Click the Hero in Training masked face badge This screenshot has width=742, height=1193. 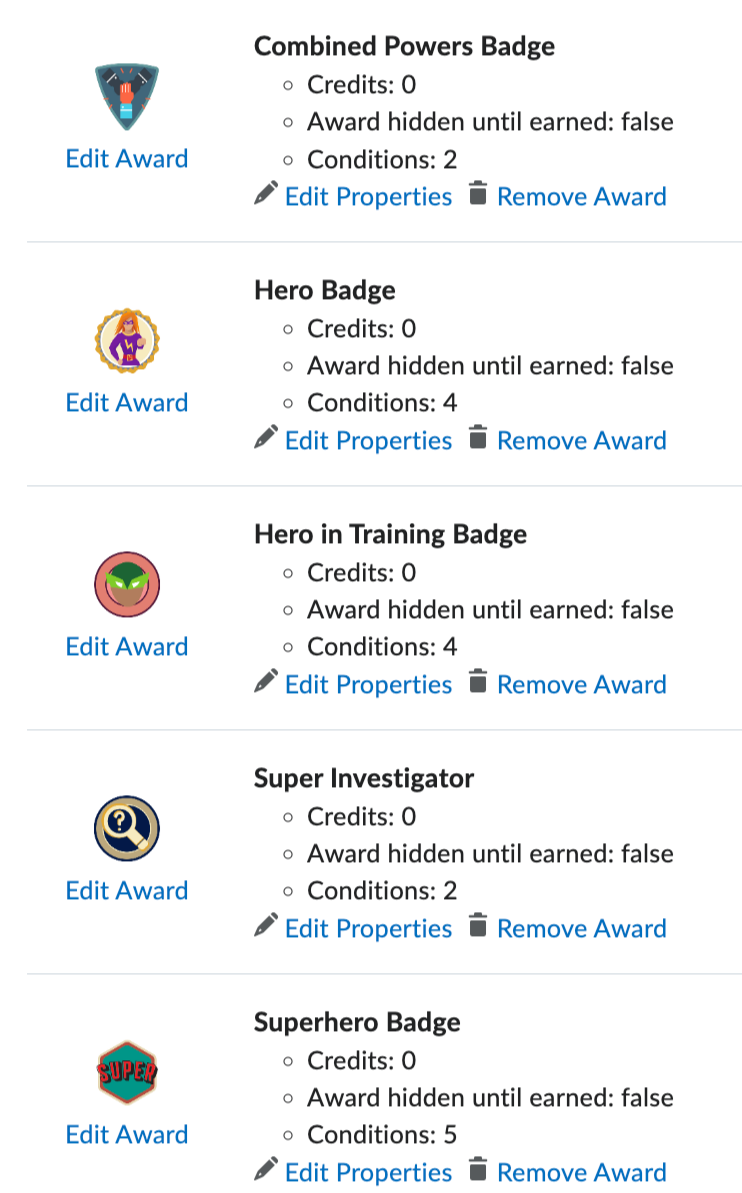coord(127,584)
